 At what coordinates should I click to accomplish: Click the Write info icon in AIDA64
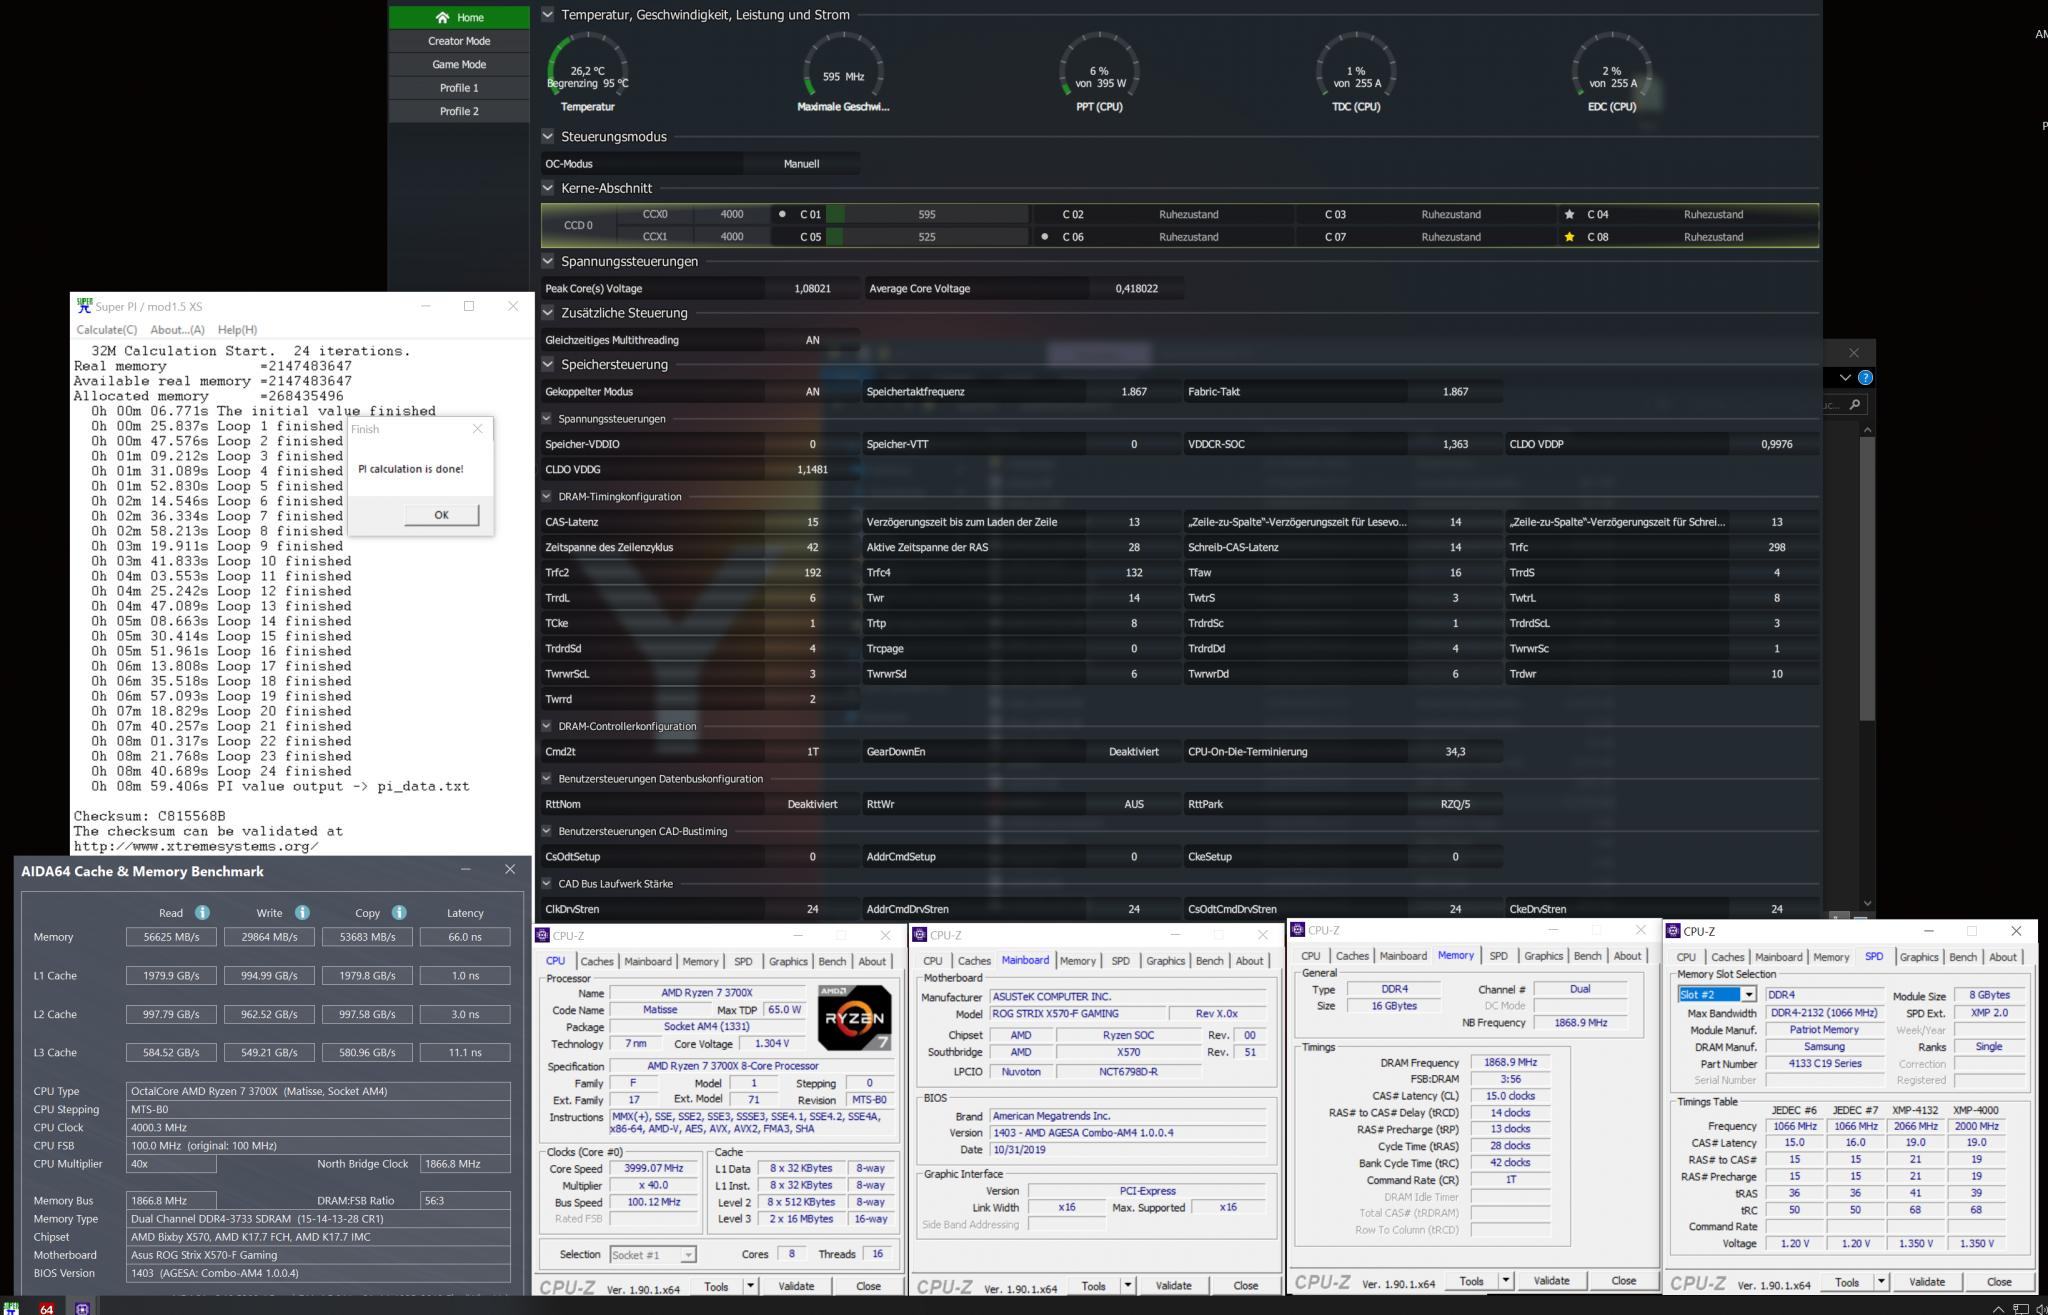[302, 912]
